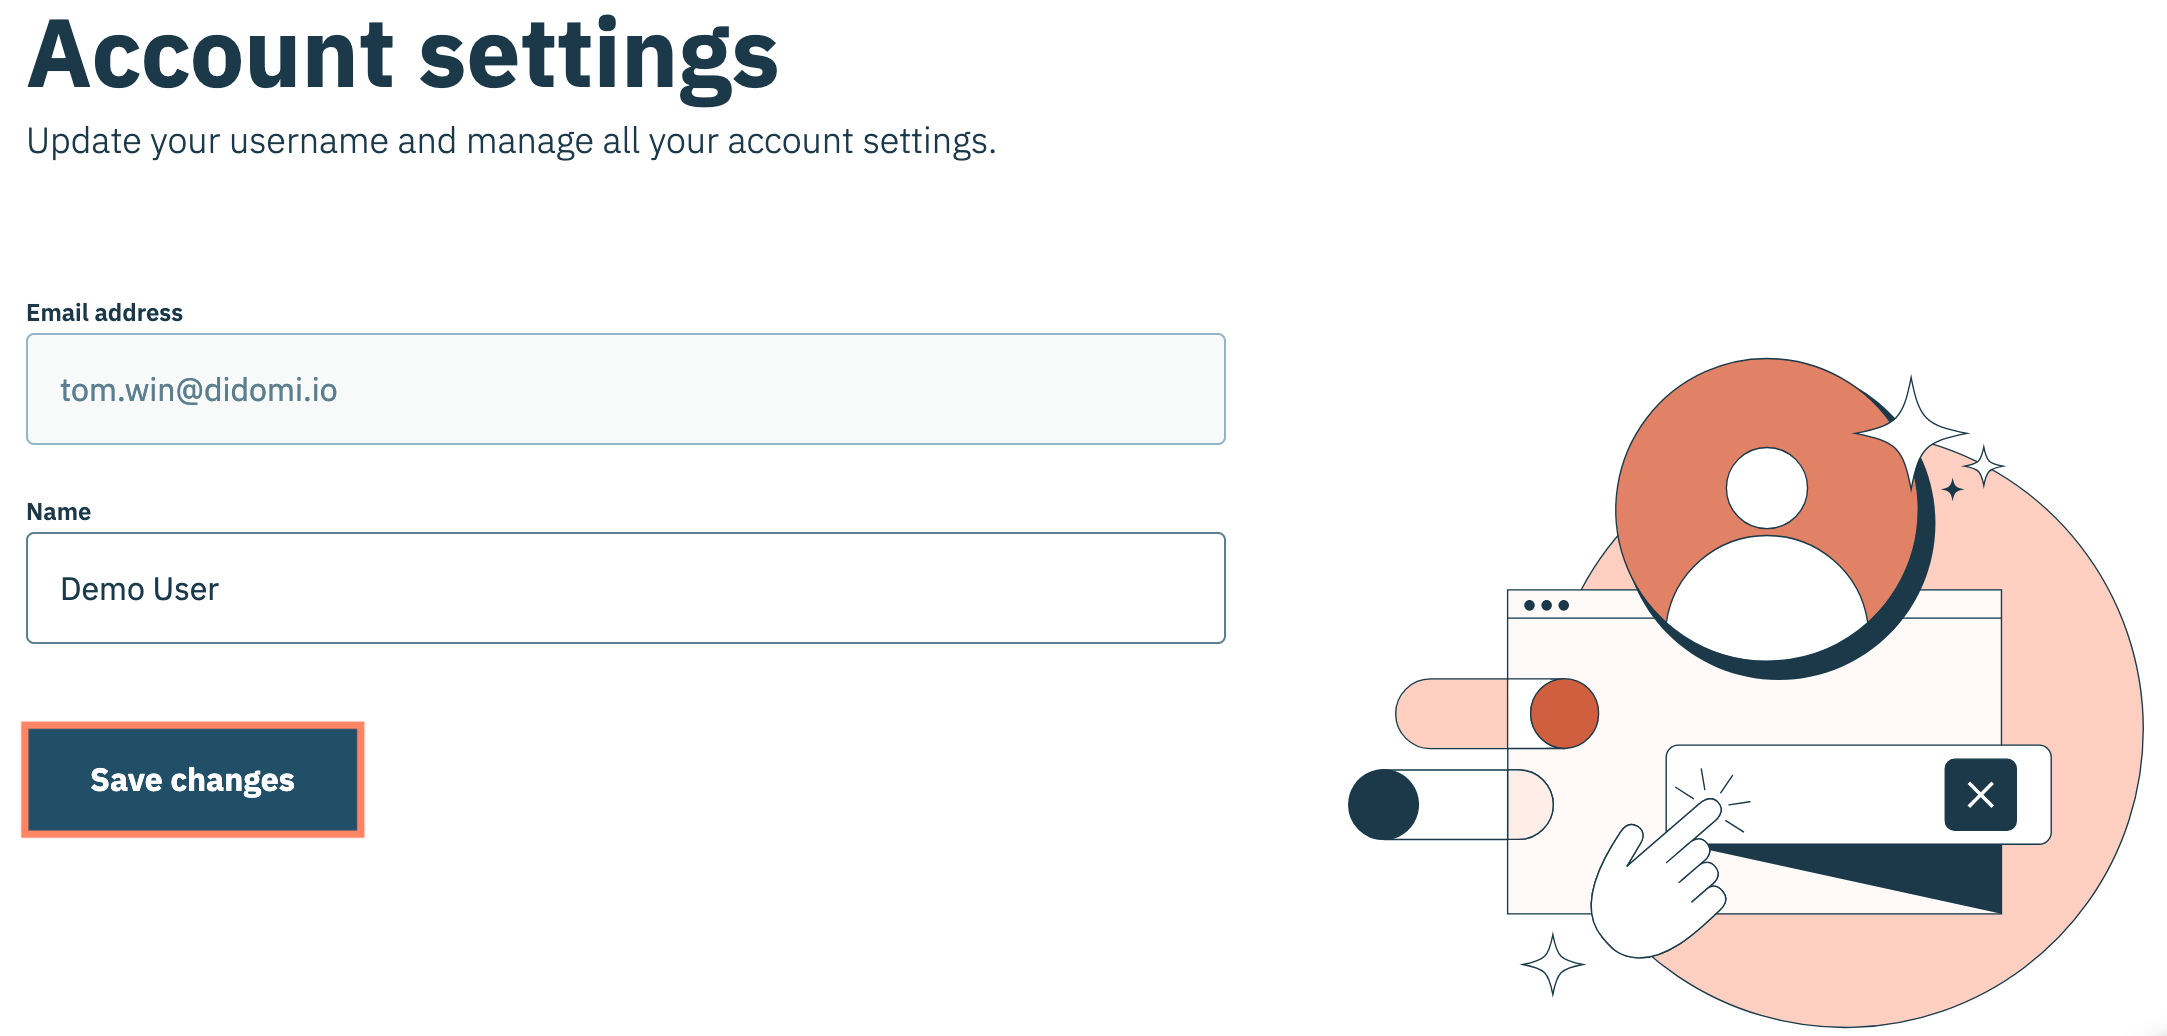
Task: Focus the Email address input field
Action: [625, 389]
